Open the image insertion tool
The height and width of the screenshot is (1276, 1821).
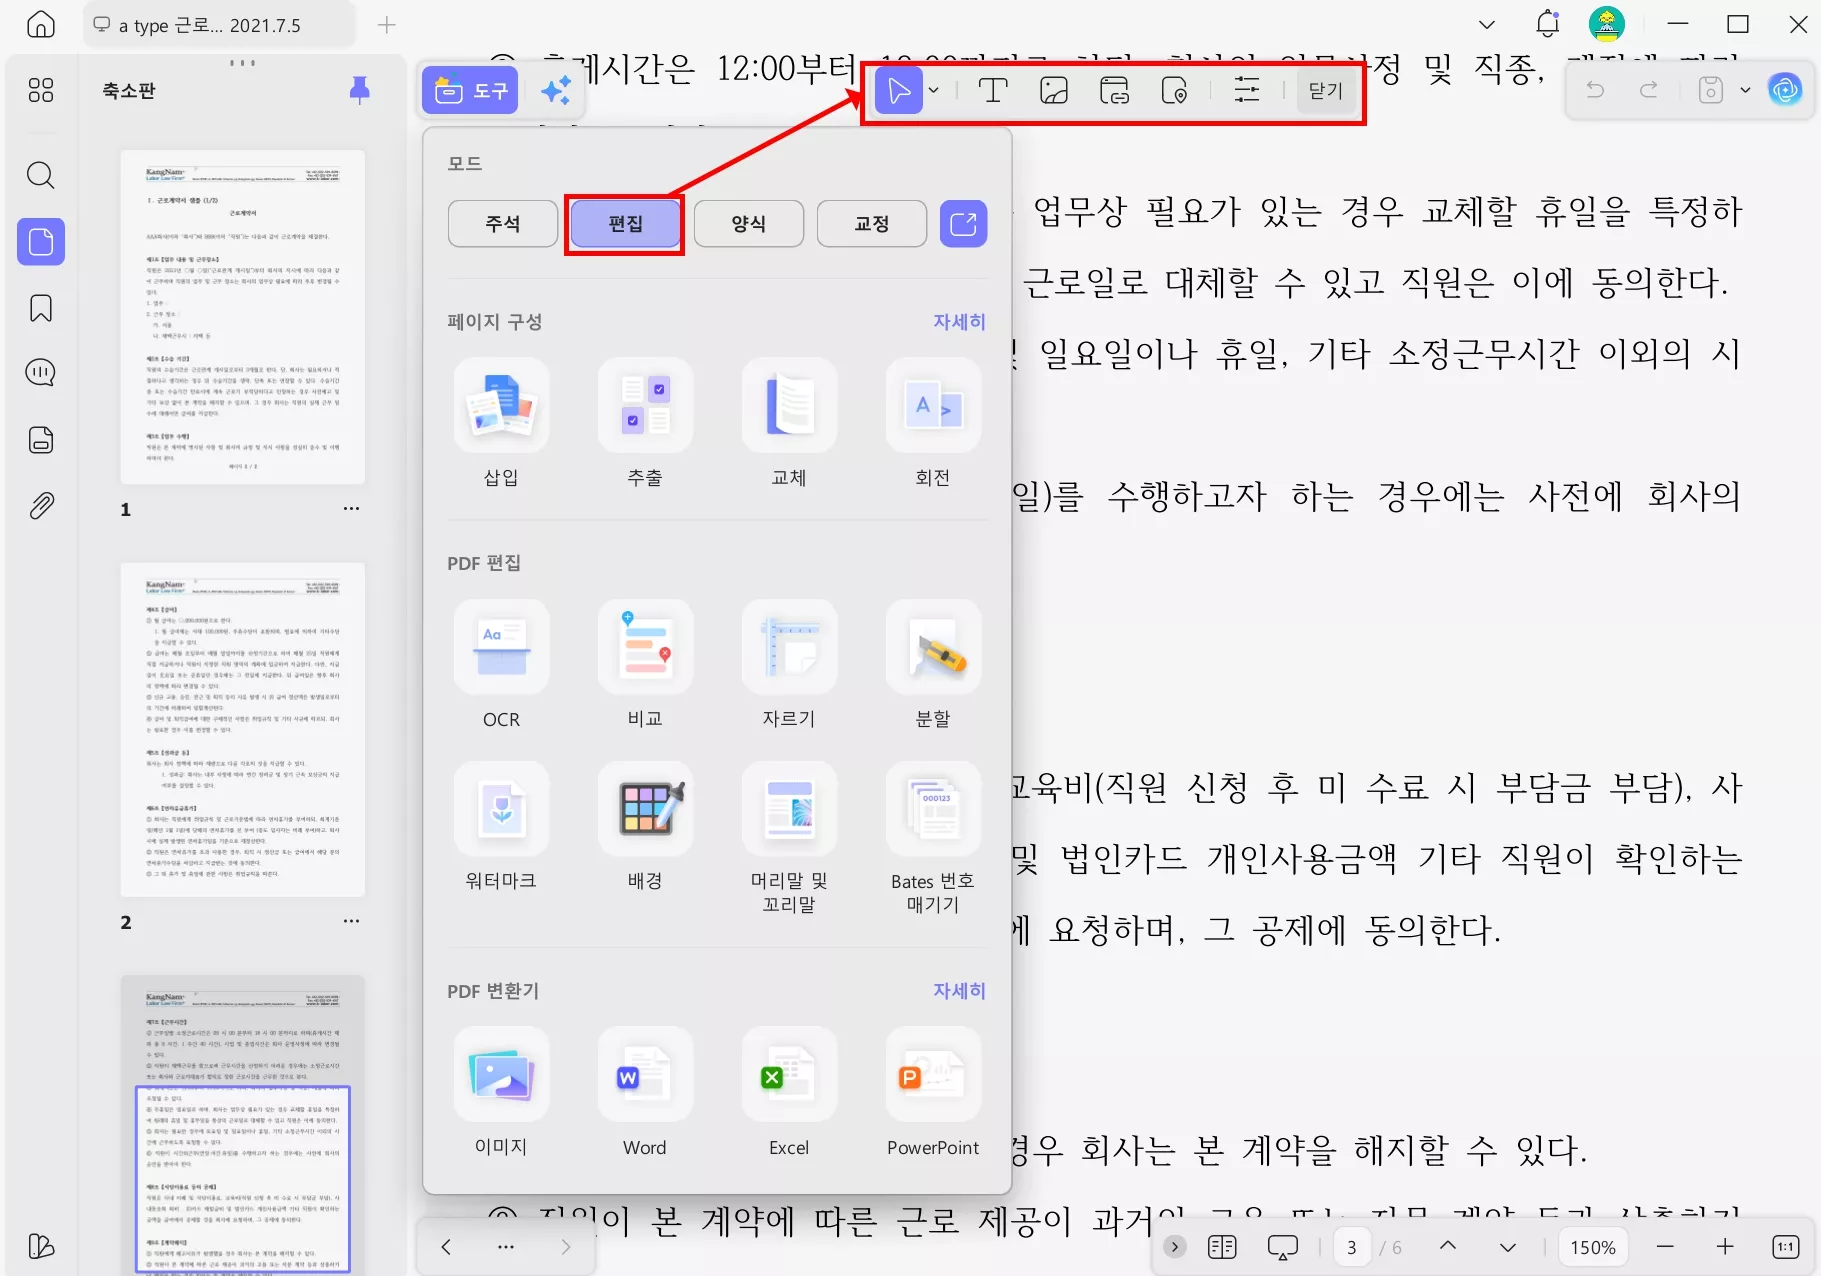[1053, 90]
